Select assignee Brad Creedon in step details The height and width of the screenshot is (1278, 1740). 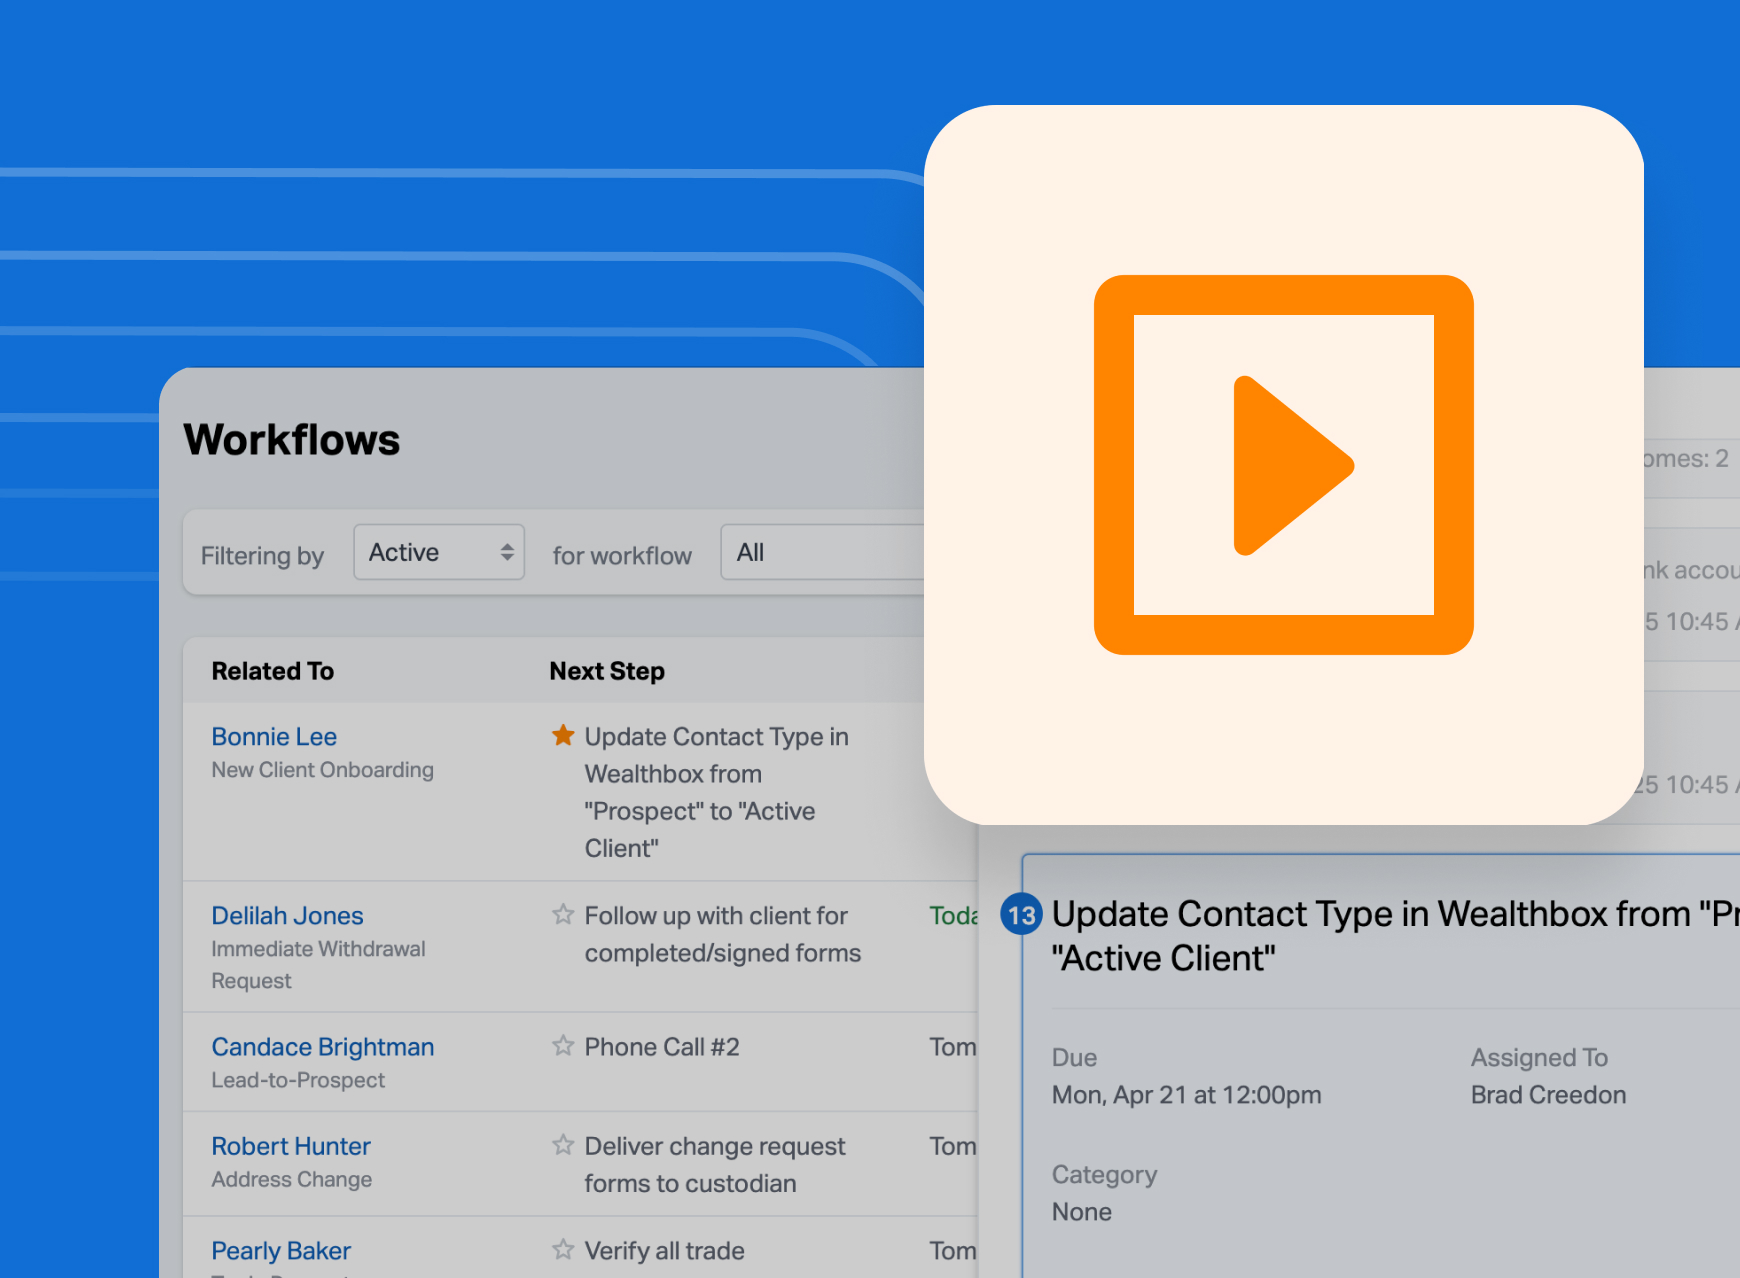tap(1548, 1095)
